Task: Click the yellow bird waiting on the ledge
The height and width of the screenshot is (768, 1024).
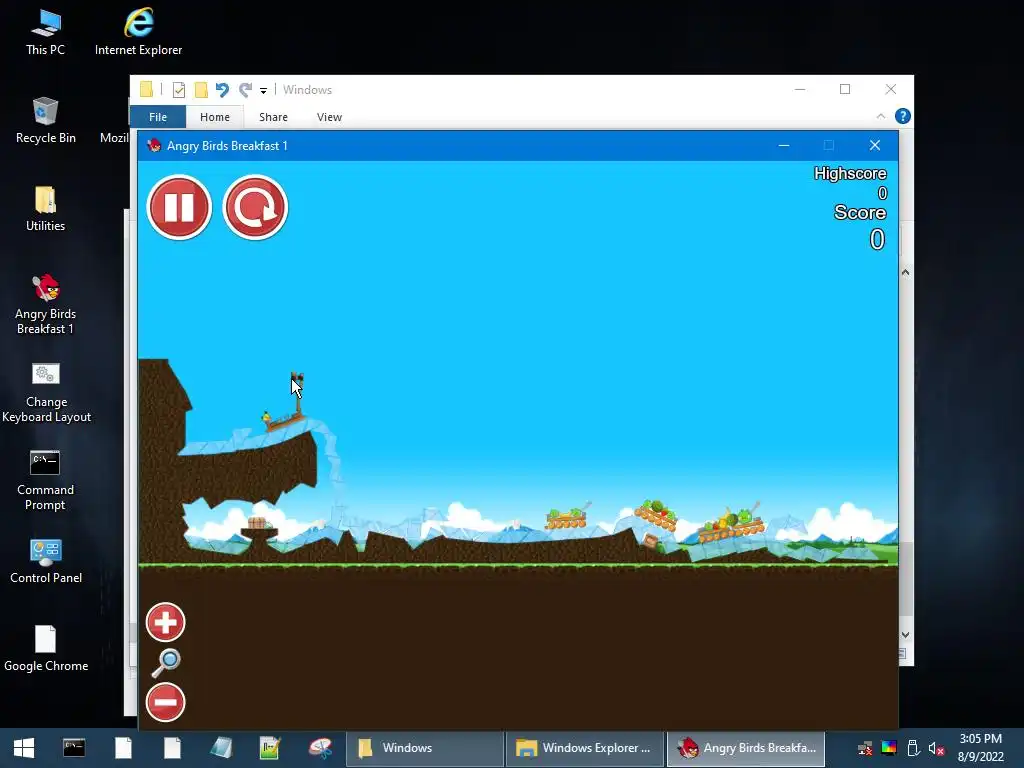Action: 266,417
